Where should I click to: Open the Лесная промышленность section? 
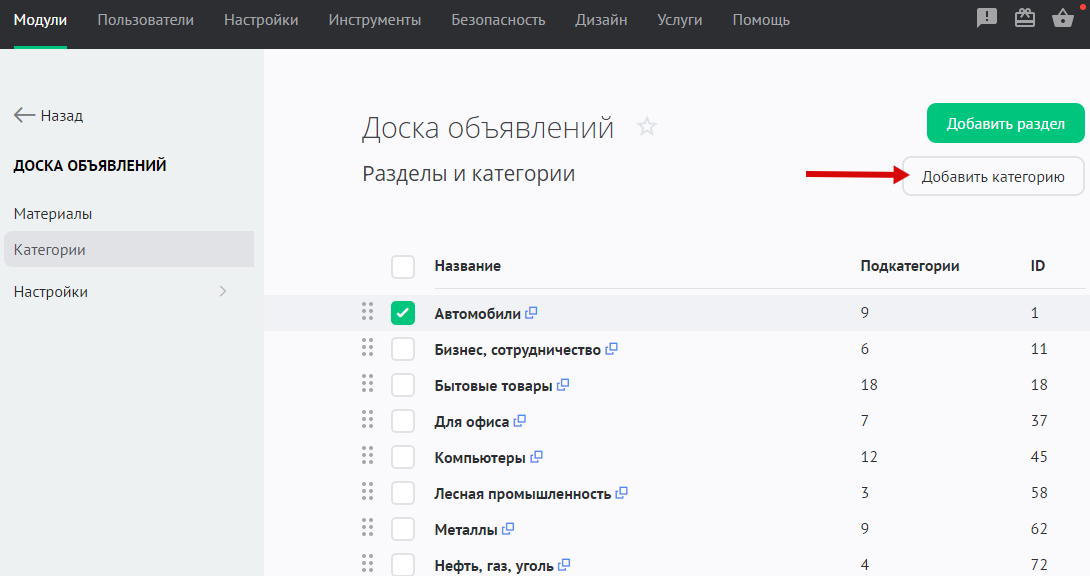[522, 493]
